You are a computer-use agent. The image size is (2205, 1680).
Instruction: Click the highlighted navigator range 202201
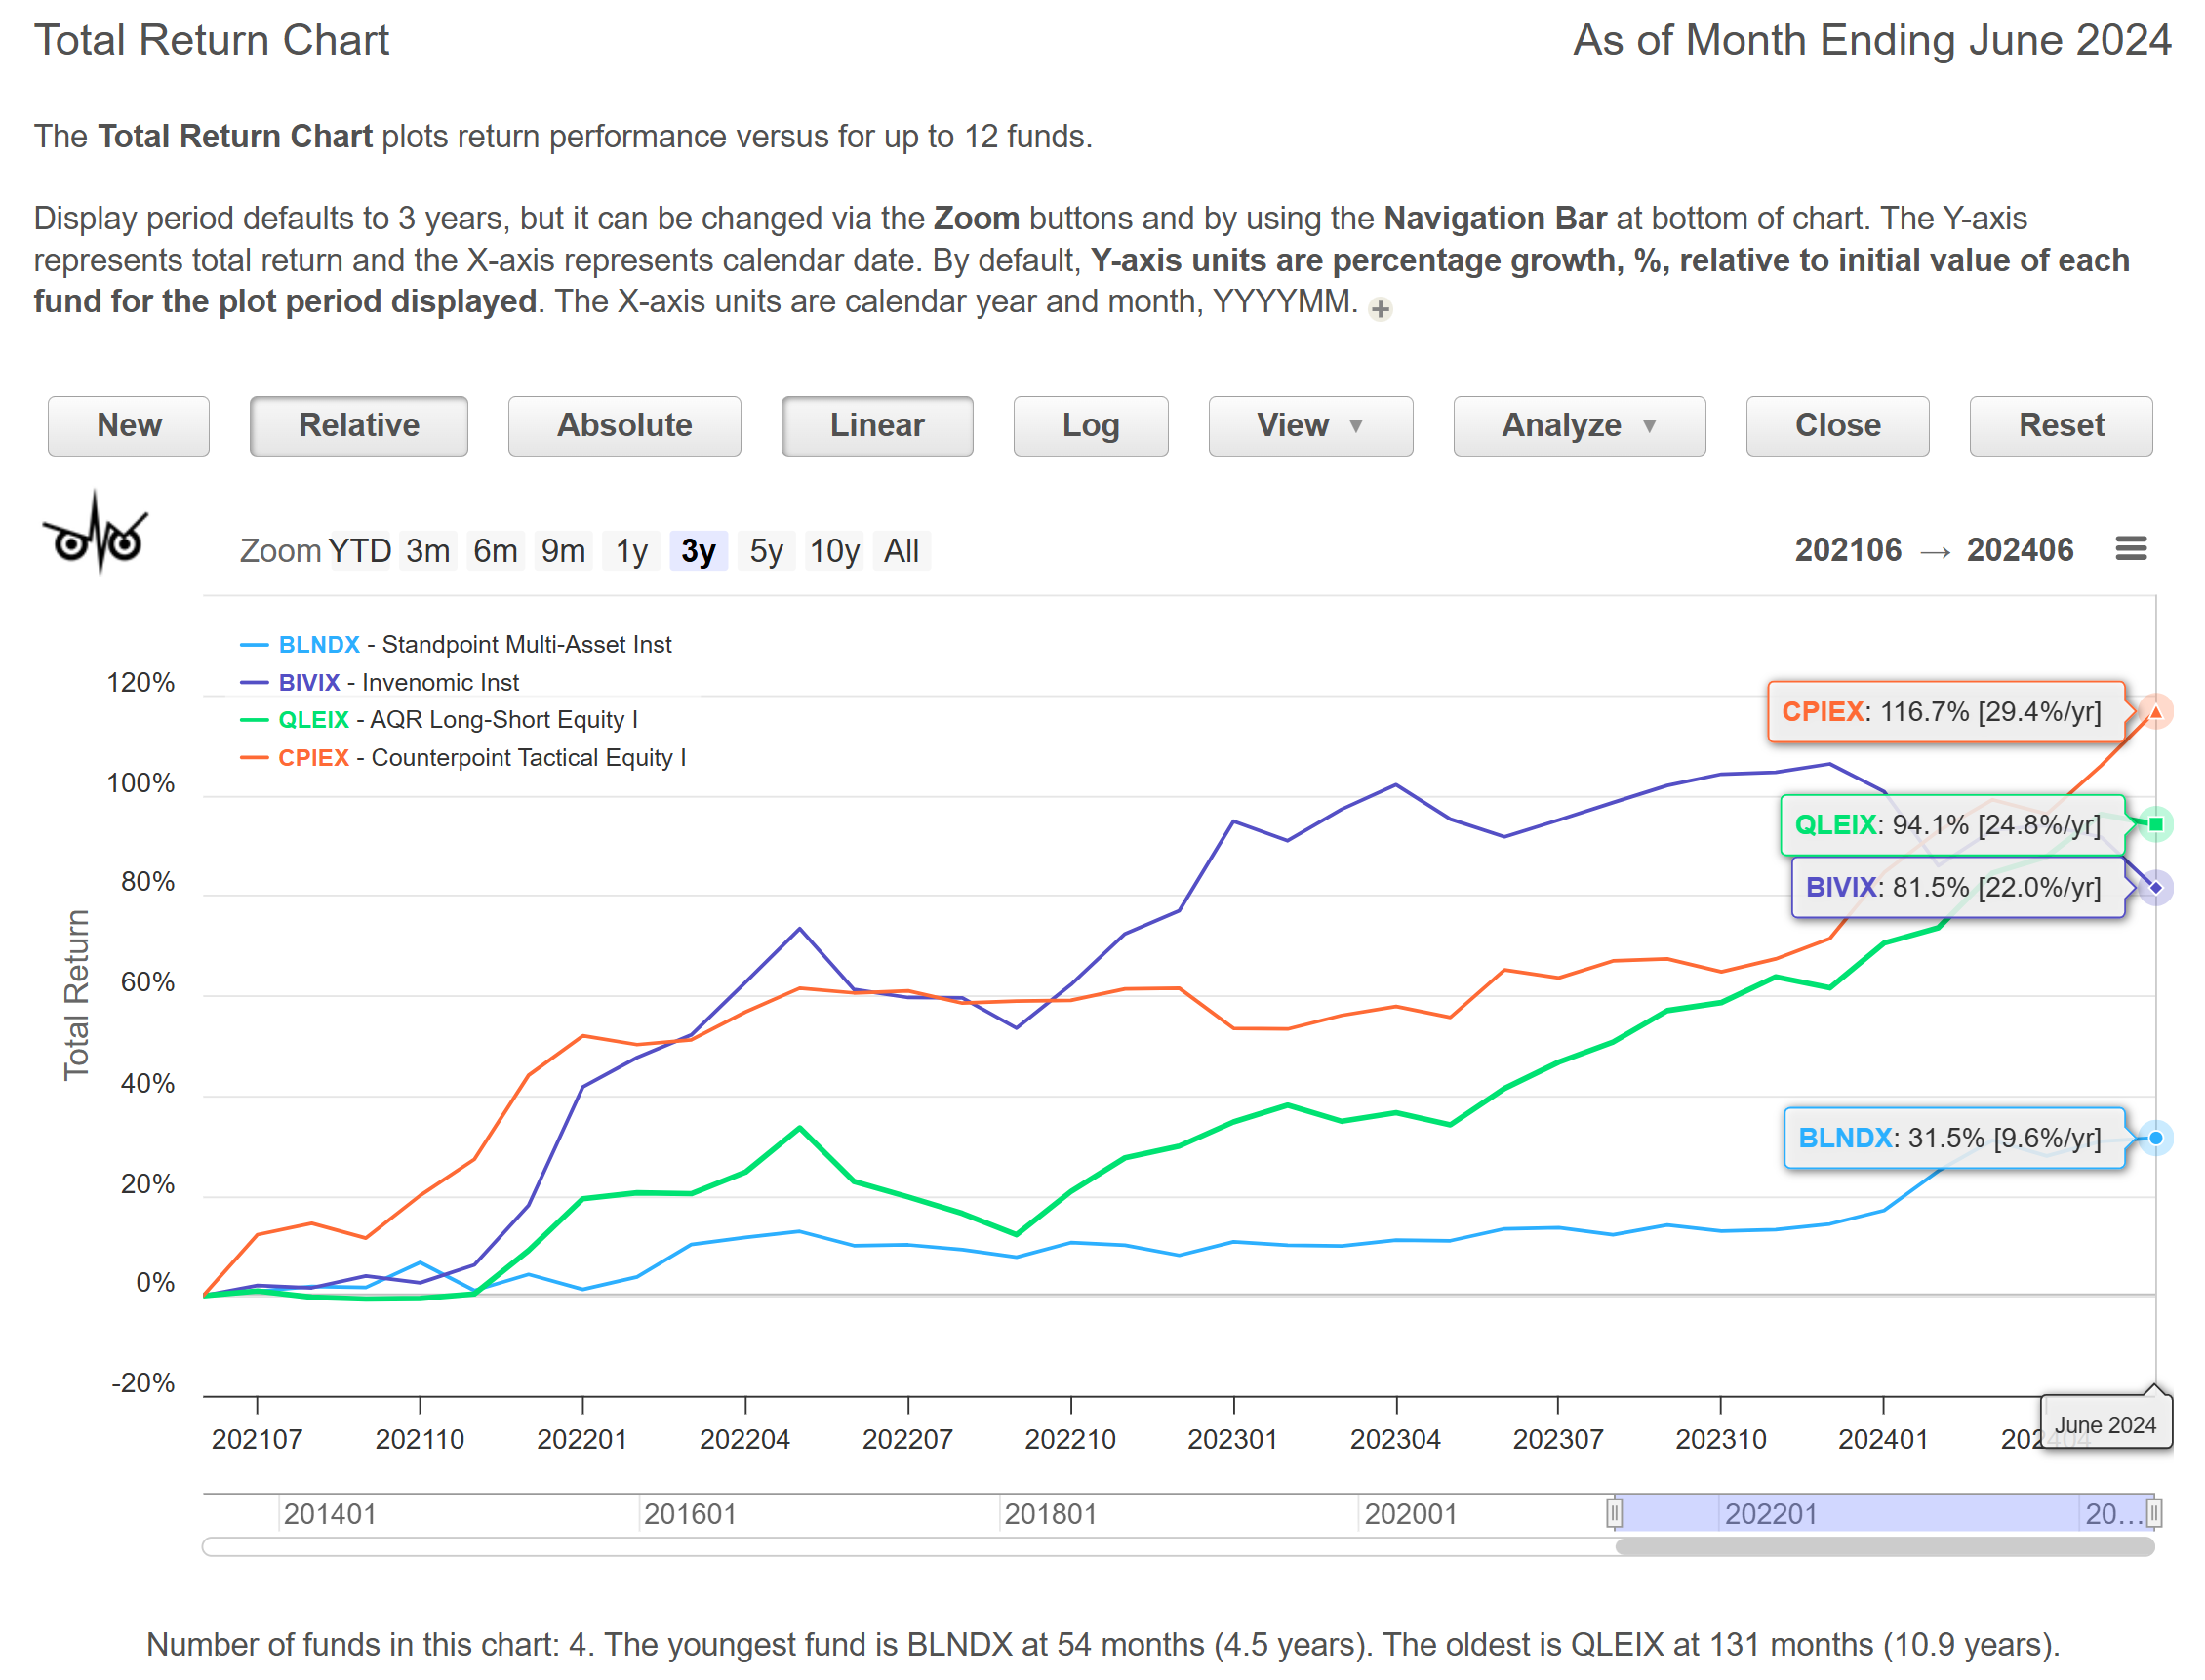(x=1771, y=1514)
